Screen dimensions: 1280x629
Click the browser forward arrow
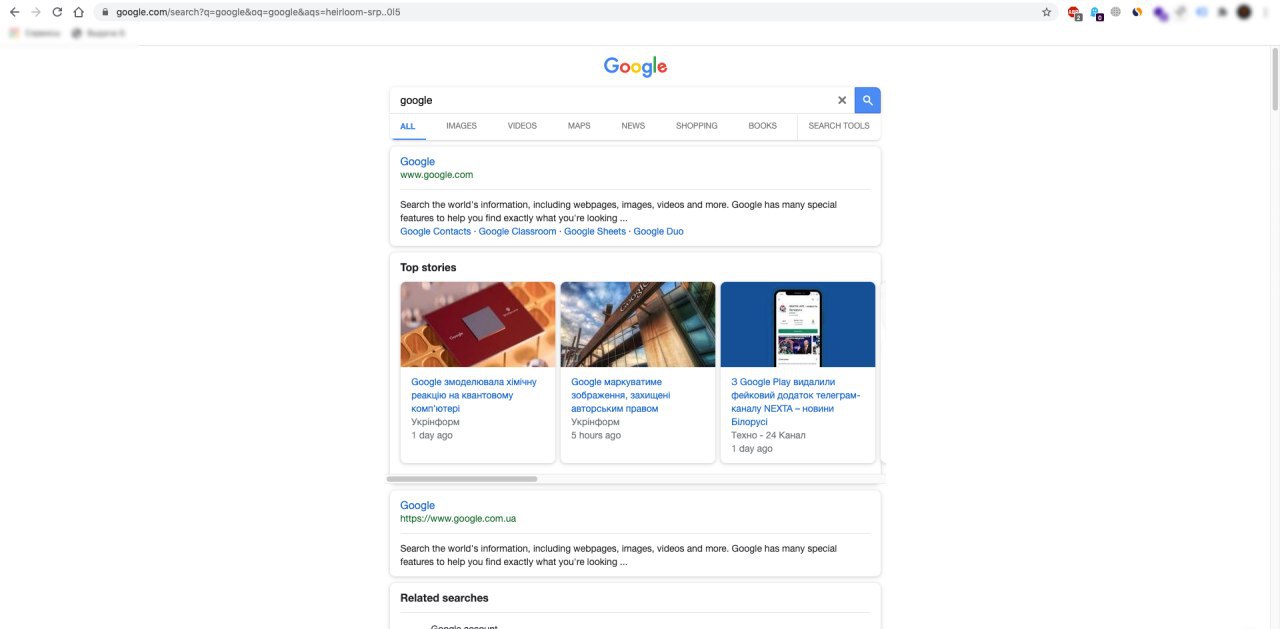coord(36,12)
